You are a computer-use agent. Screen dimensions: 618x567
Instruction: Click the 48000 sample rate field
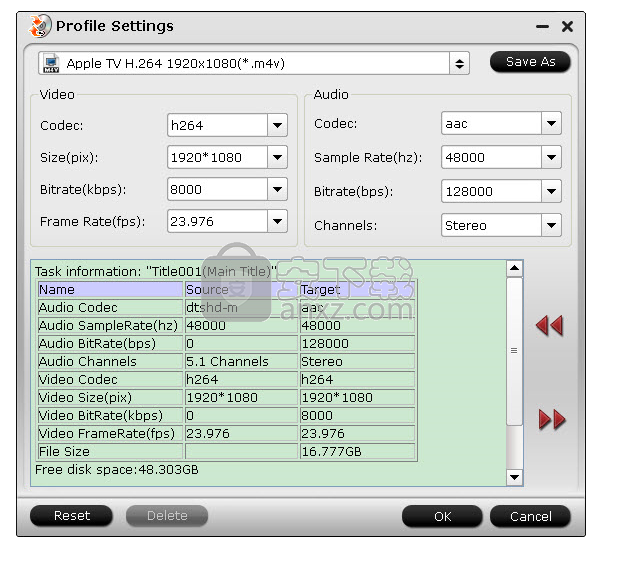click(491, 158)
